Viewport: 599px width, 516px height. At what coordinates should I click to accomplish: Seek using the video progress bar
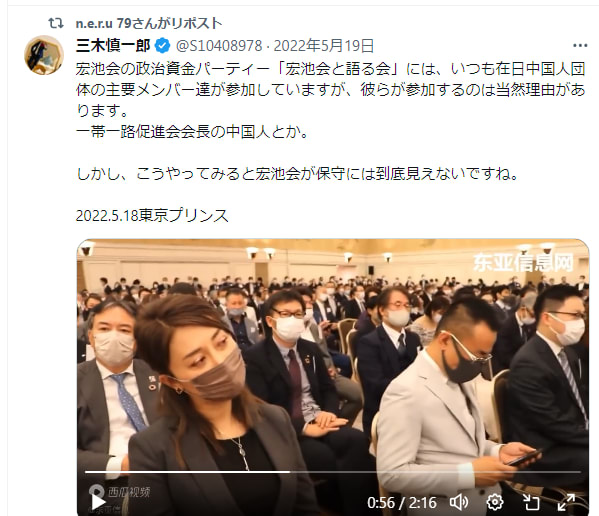pos(332,472)
